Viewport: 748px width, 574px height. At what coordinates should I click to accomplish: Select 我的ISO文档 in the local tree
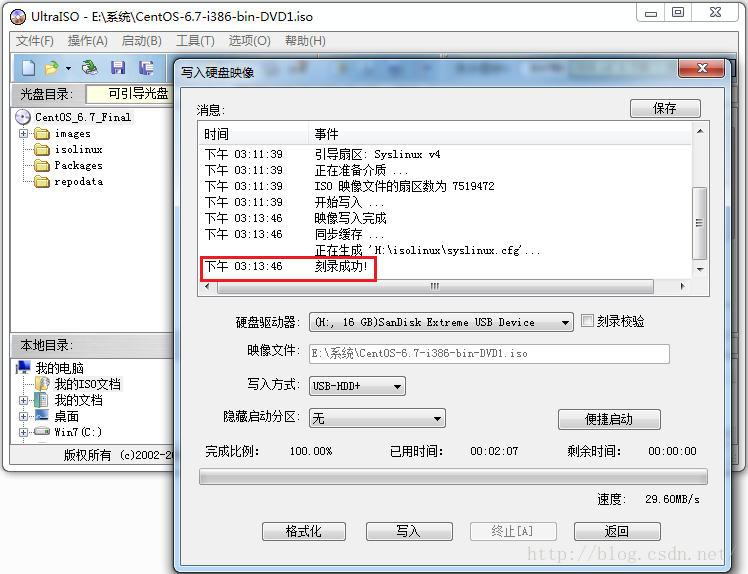pos(87,384)
